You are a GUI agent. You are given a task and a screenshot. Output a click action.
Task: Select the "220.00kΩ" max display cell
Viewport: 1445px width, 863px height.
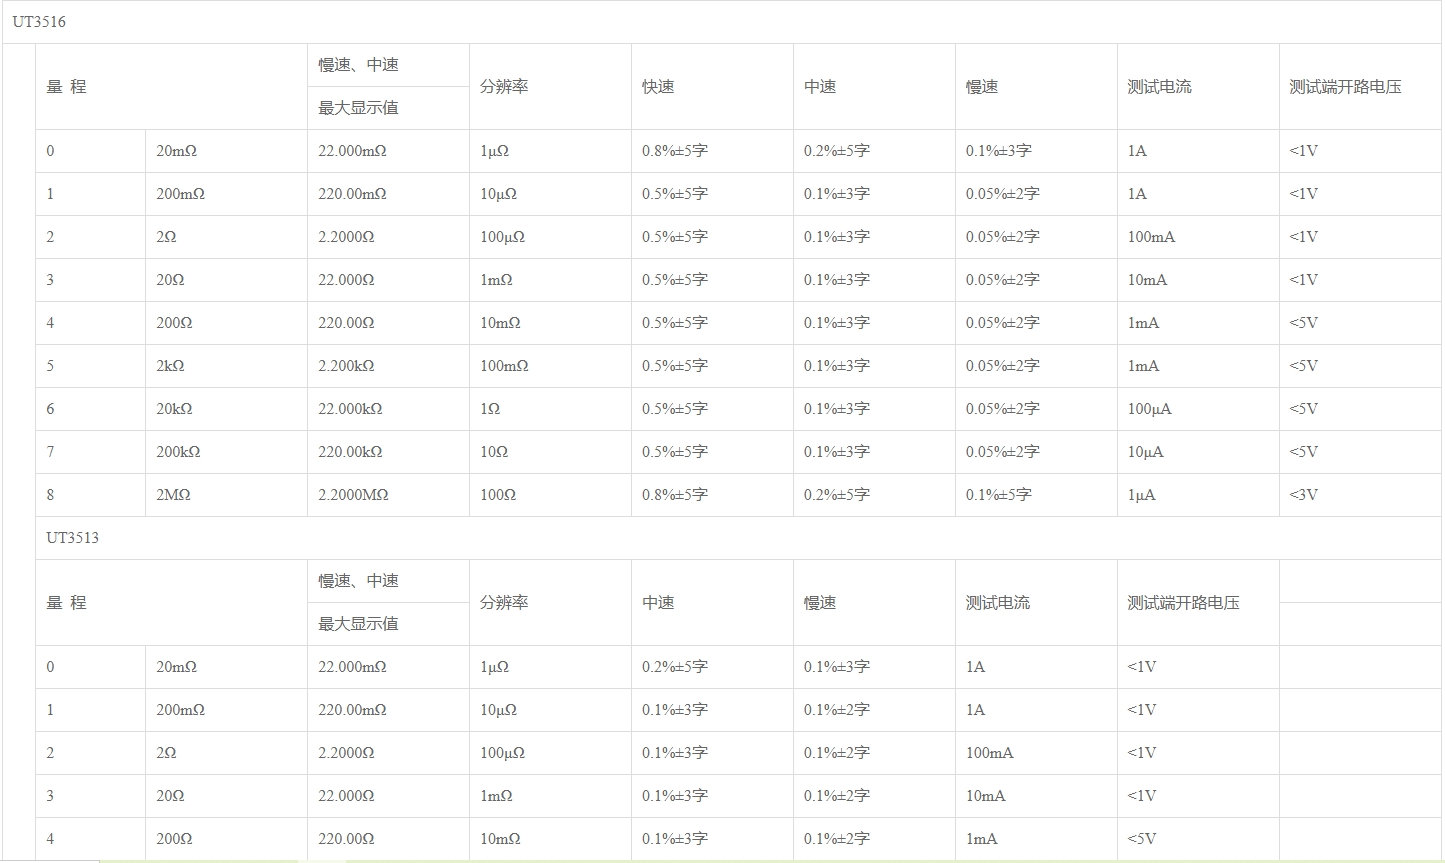[x=350, y=452]
